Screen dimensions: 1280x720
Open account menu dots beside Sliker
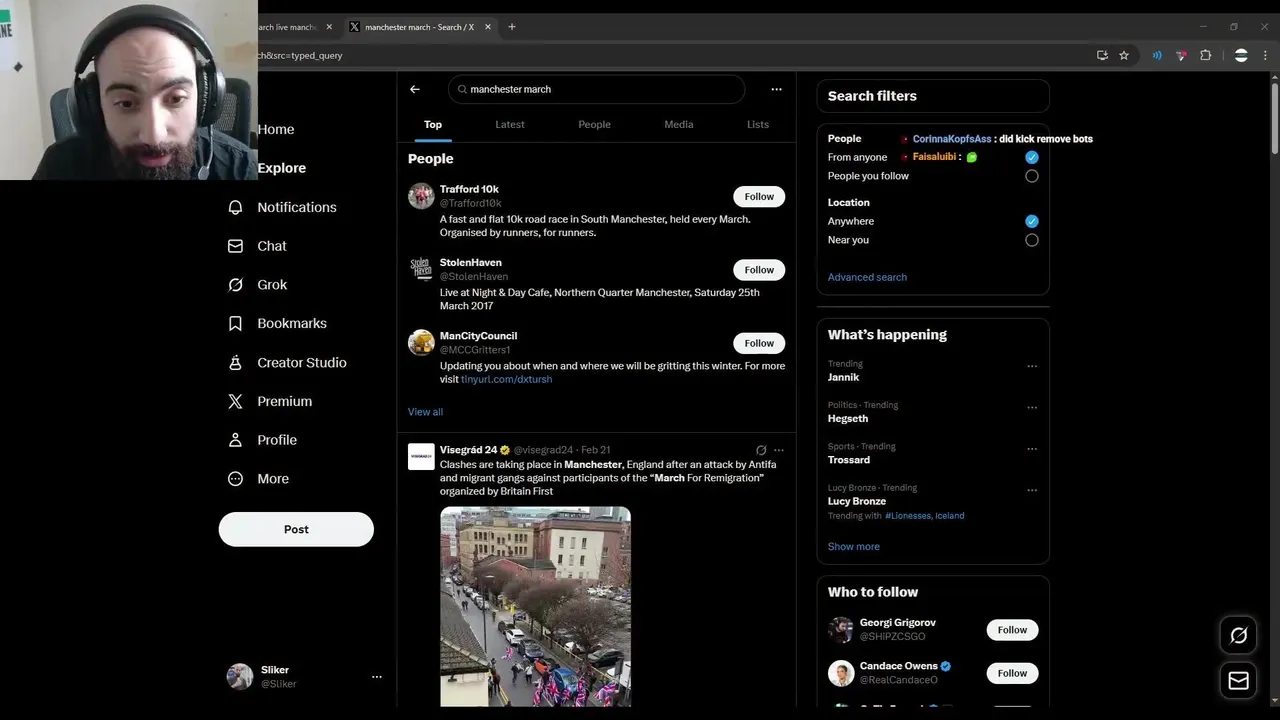377,677
